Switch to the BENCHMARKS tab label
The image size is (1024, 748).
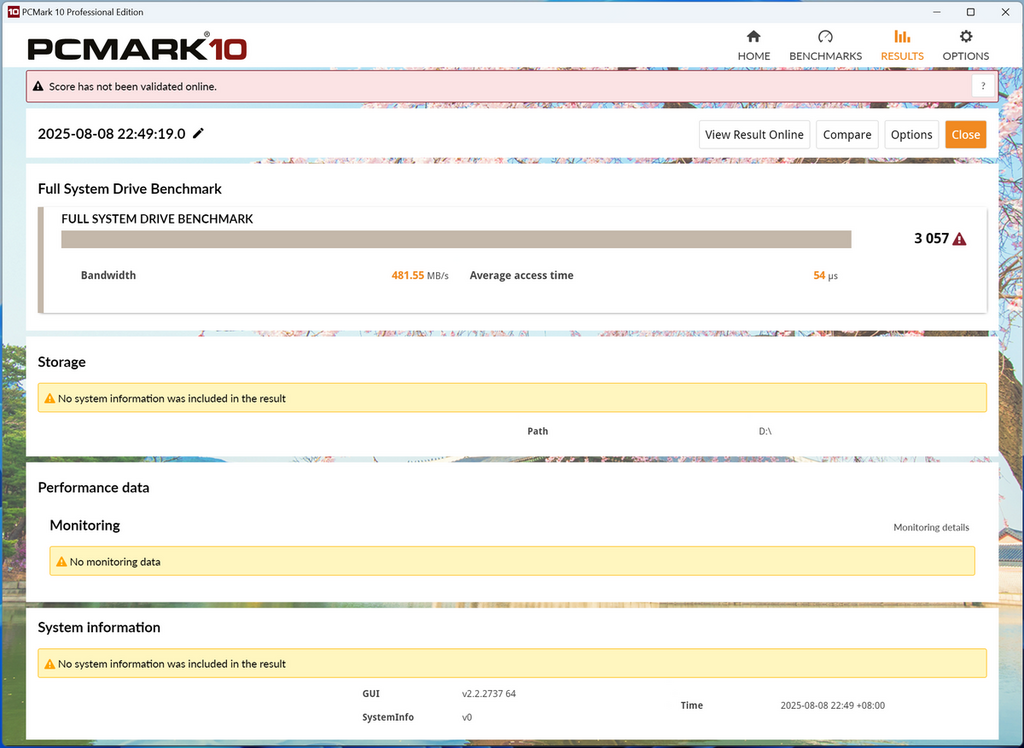825,56
